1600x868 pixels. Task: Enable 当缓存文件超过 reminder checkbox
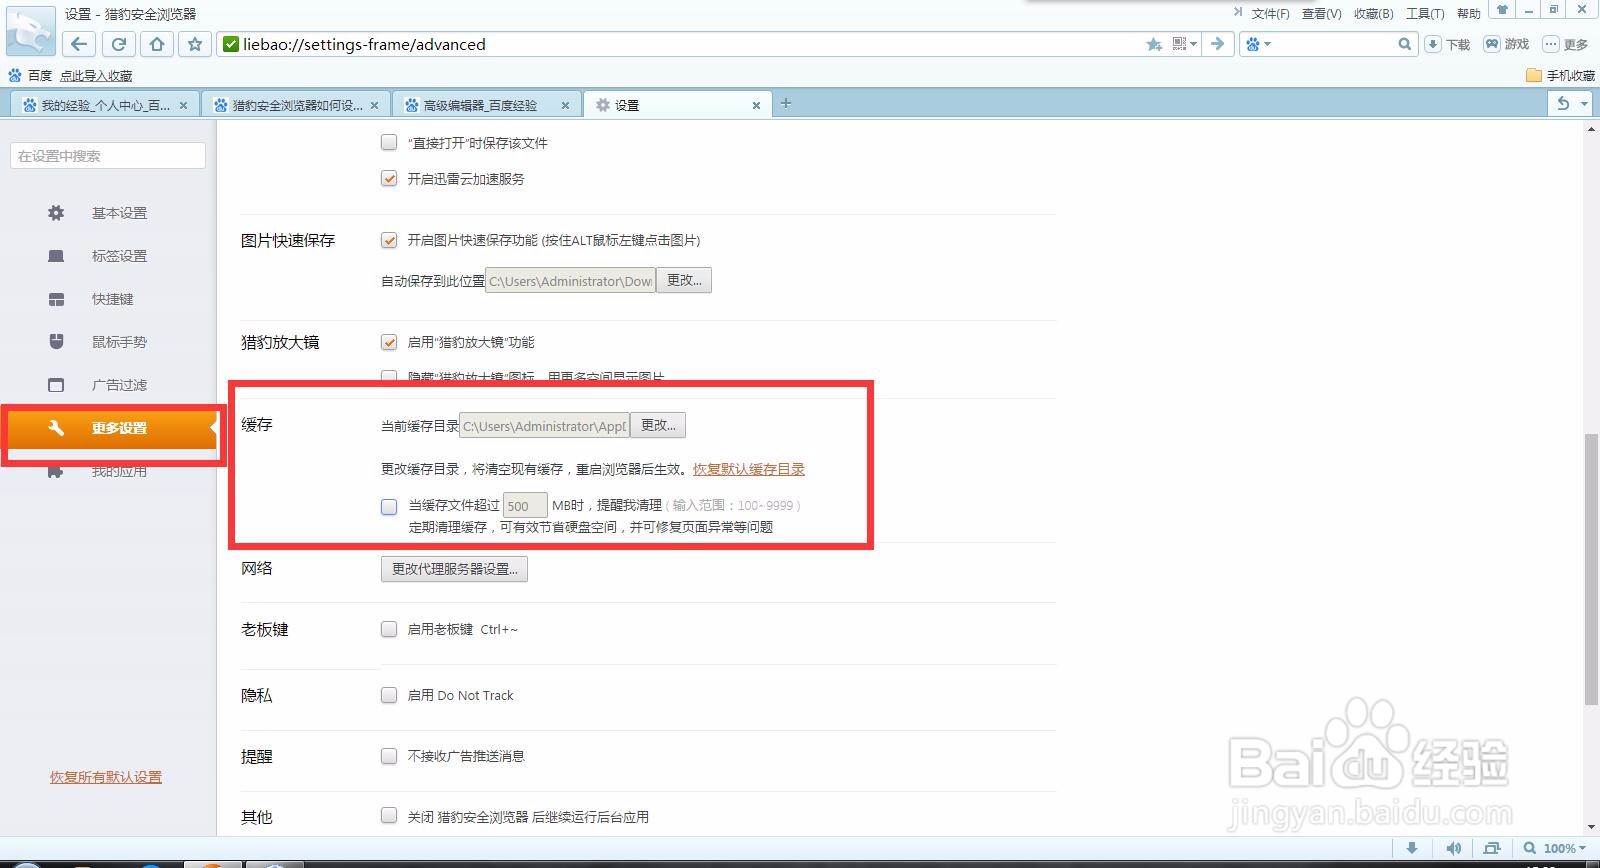[389, 507]
